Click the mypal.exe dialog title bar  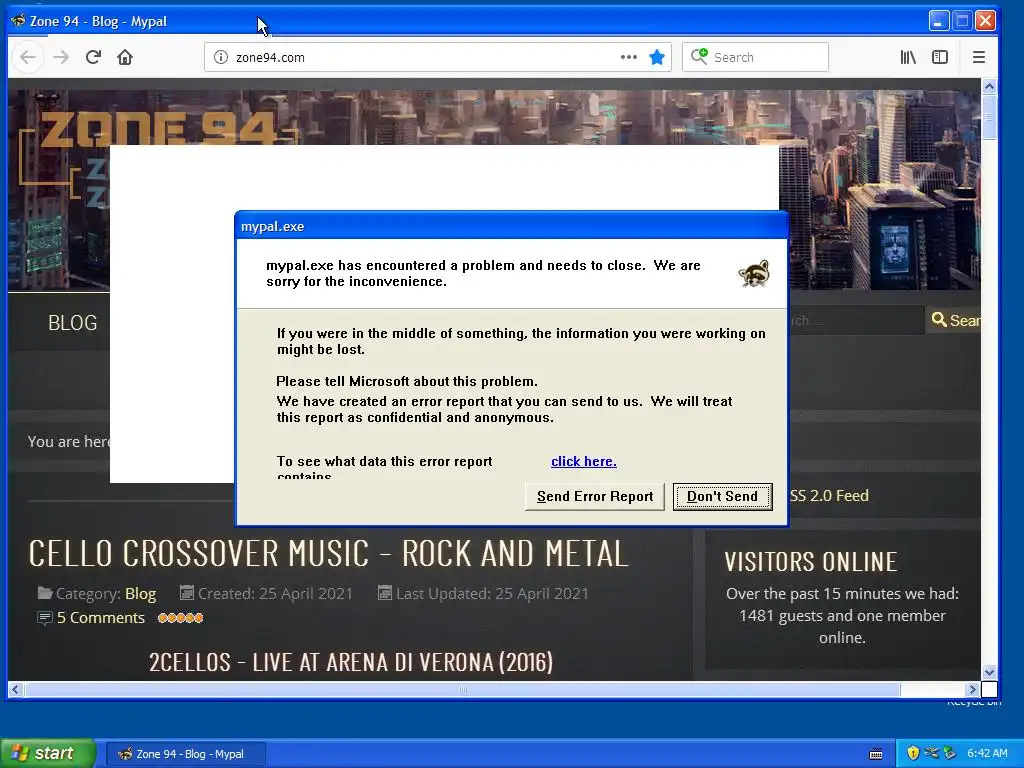tap(511, 226)
